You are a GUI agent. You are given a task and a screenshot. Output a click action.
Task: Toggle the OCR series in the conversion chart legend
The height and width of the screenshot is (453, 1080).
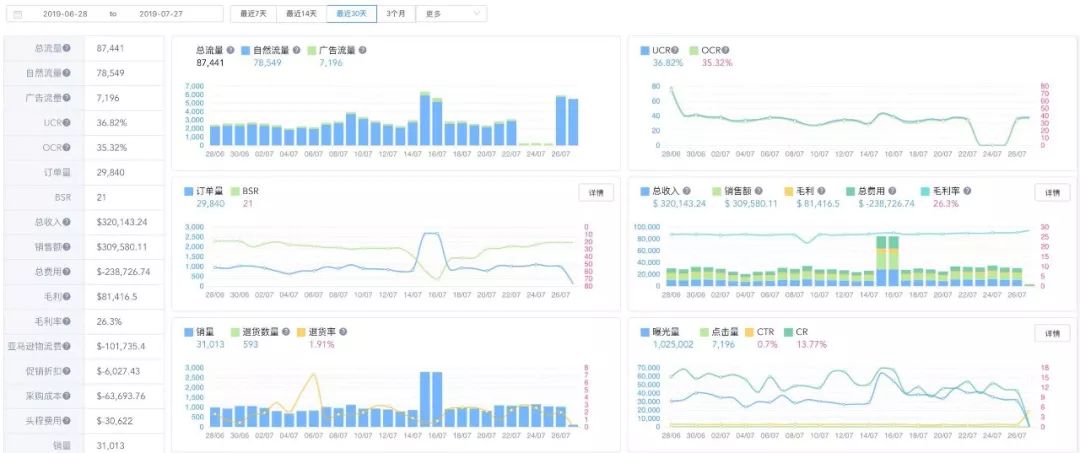[x=705, y=50]
